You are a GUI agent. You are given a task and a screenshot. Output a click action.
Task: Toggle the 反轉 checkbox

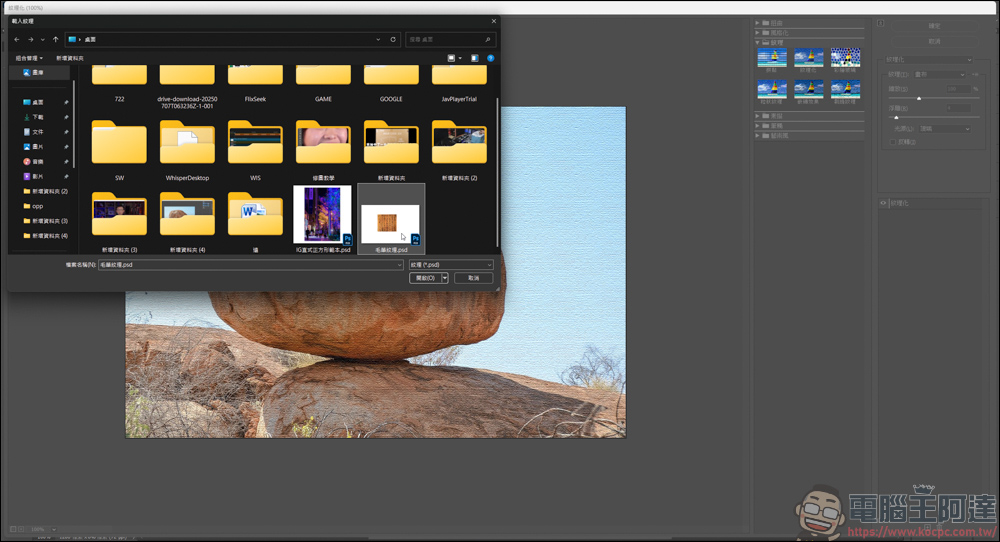pyautogui.click(x=893, y=142)
